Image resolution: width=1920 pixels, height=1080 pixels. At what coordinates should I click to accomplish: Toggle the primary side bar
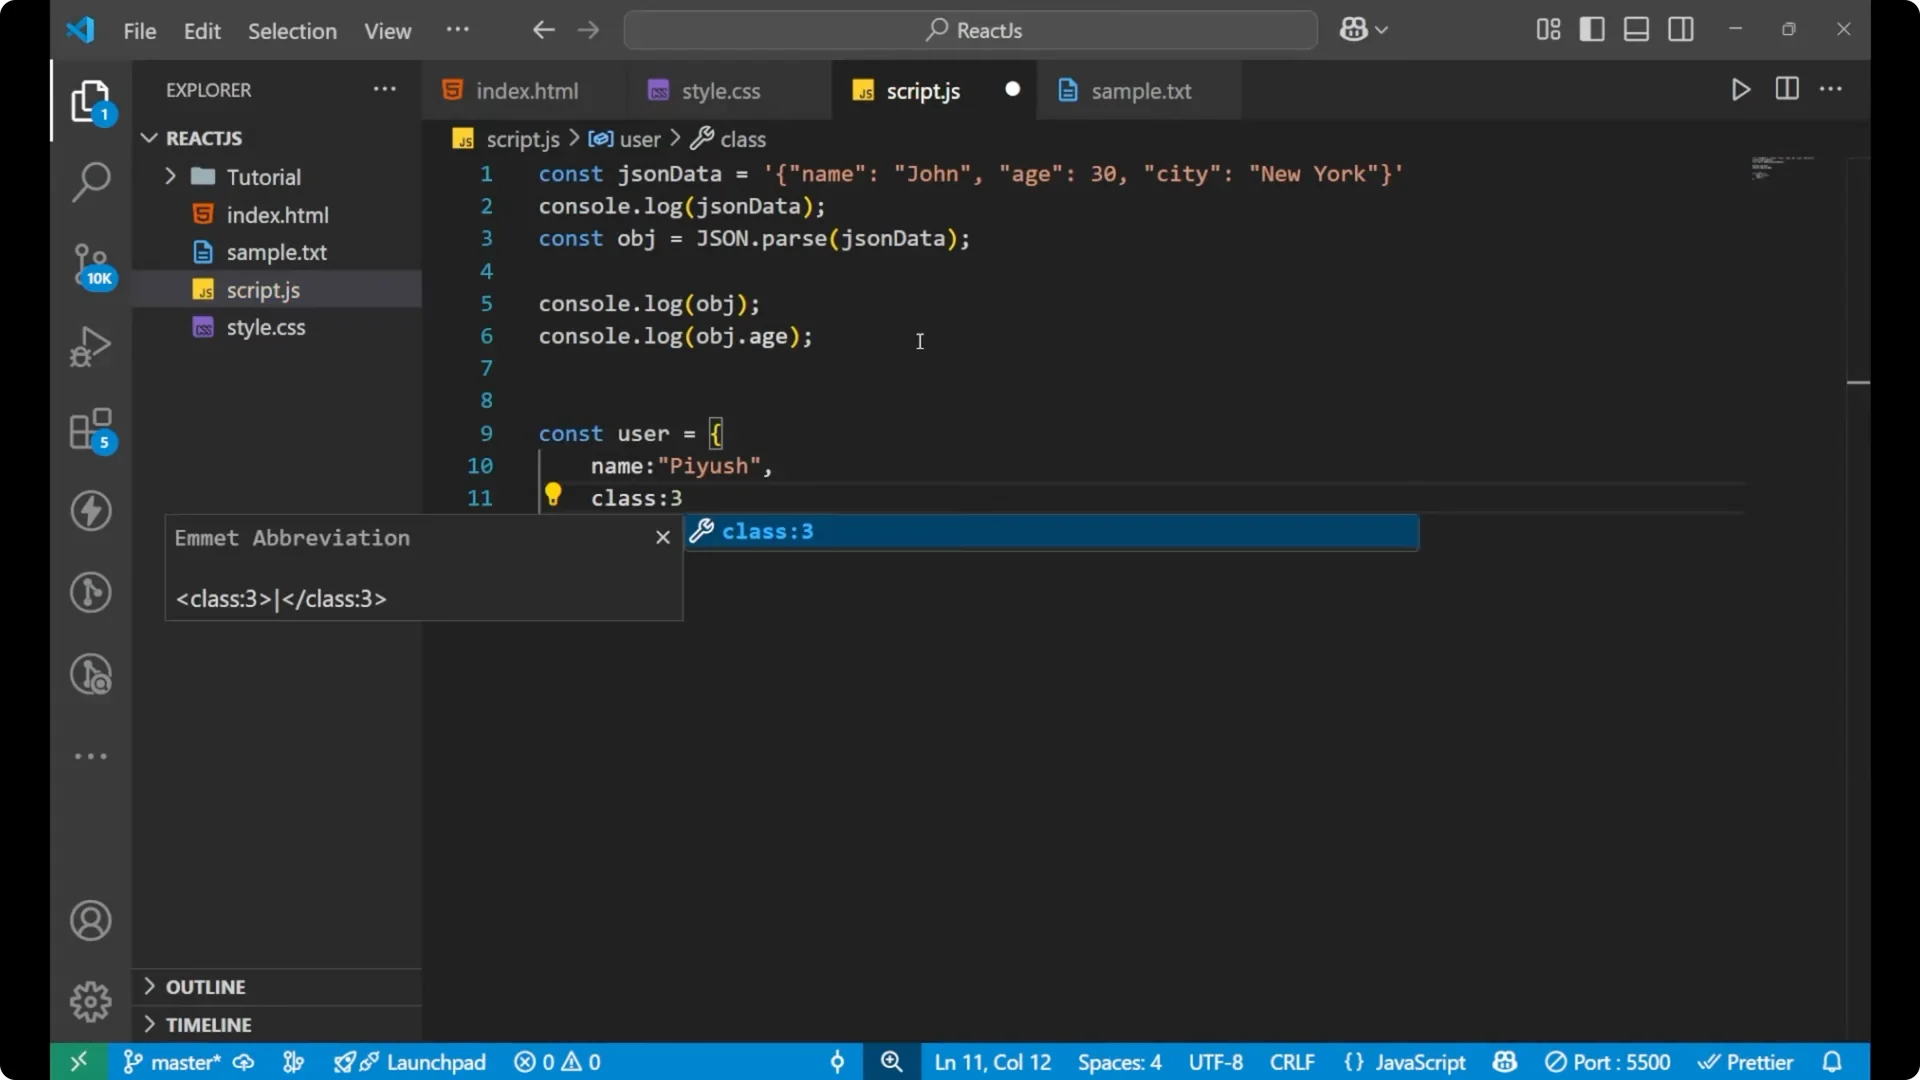[1592, 29]
